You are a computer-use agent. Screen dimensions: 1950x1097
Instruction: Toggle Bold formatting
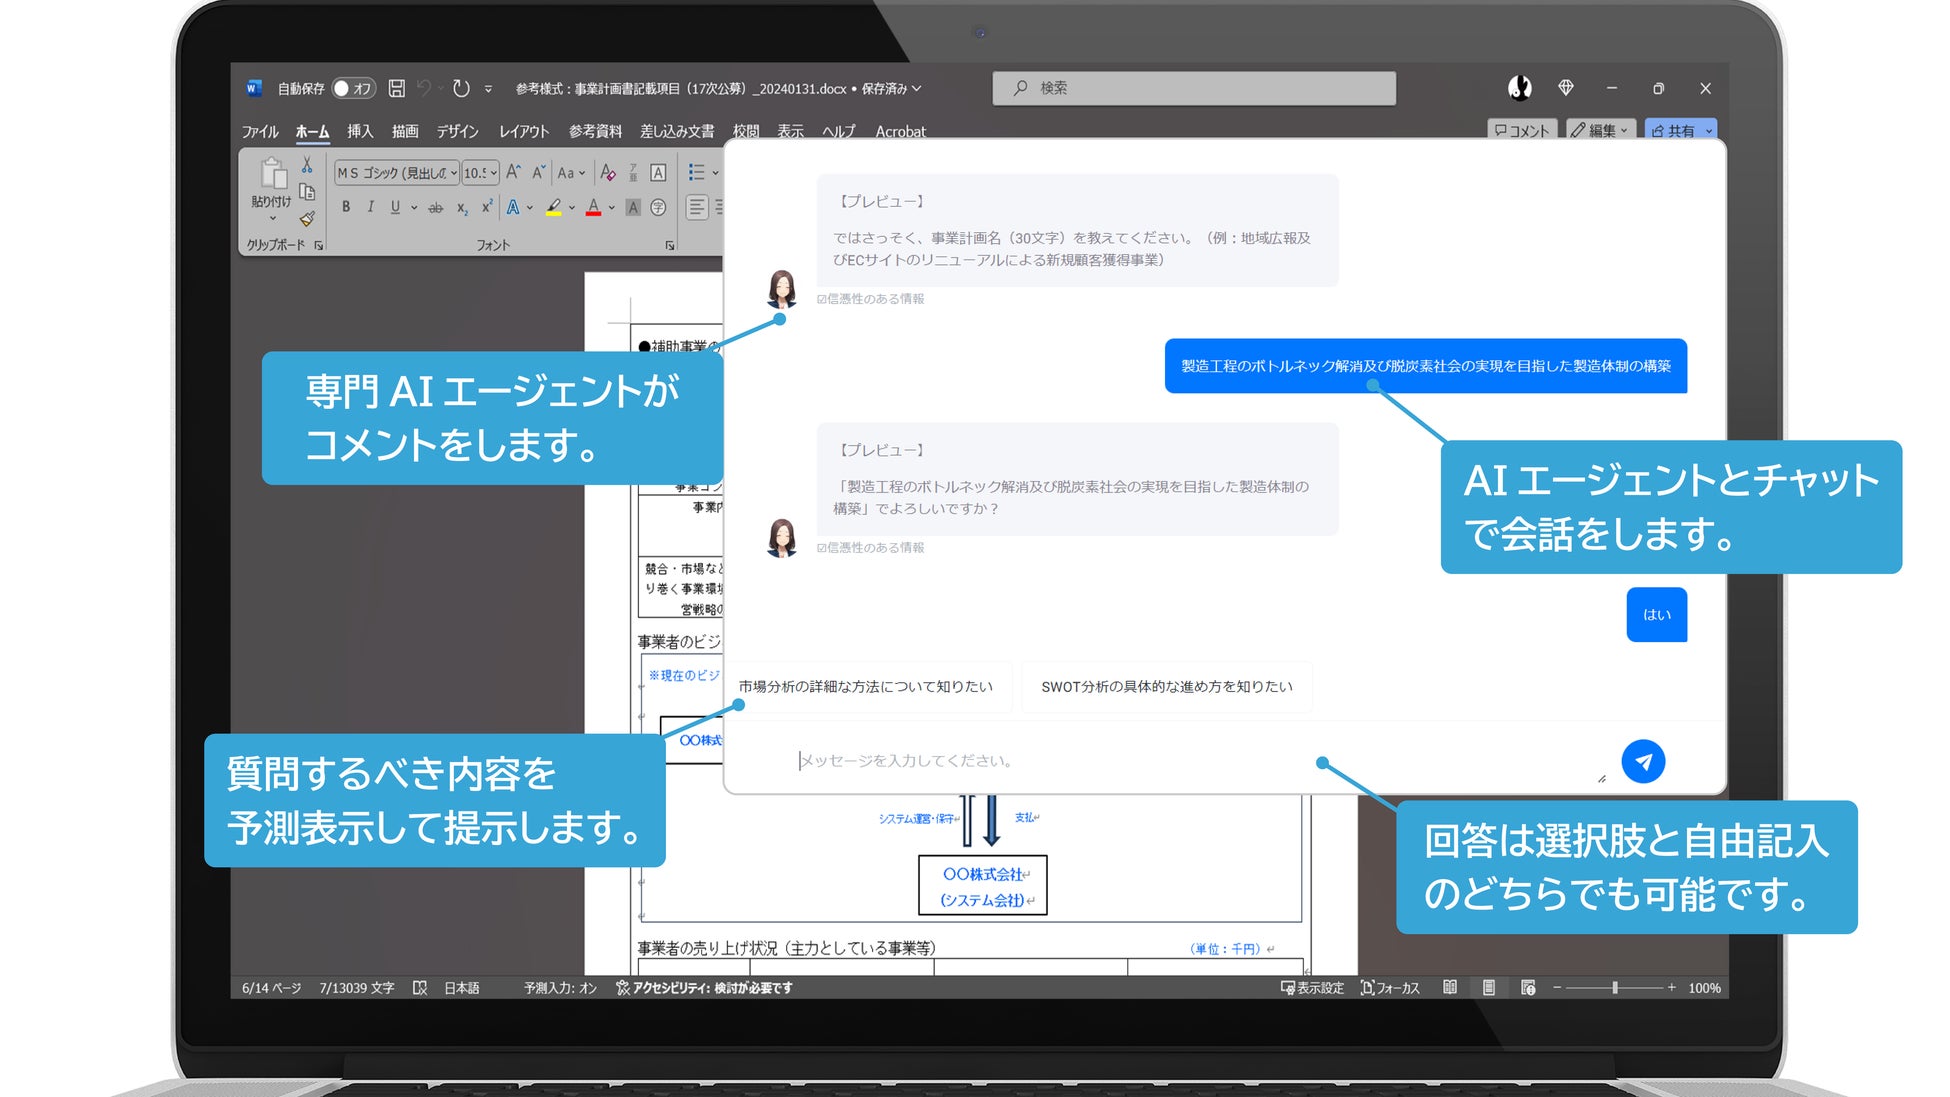(x=346, y=207)
